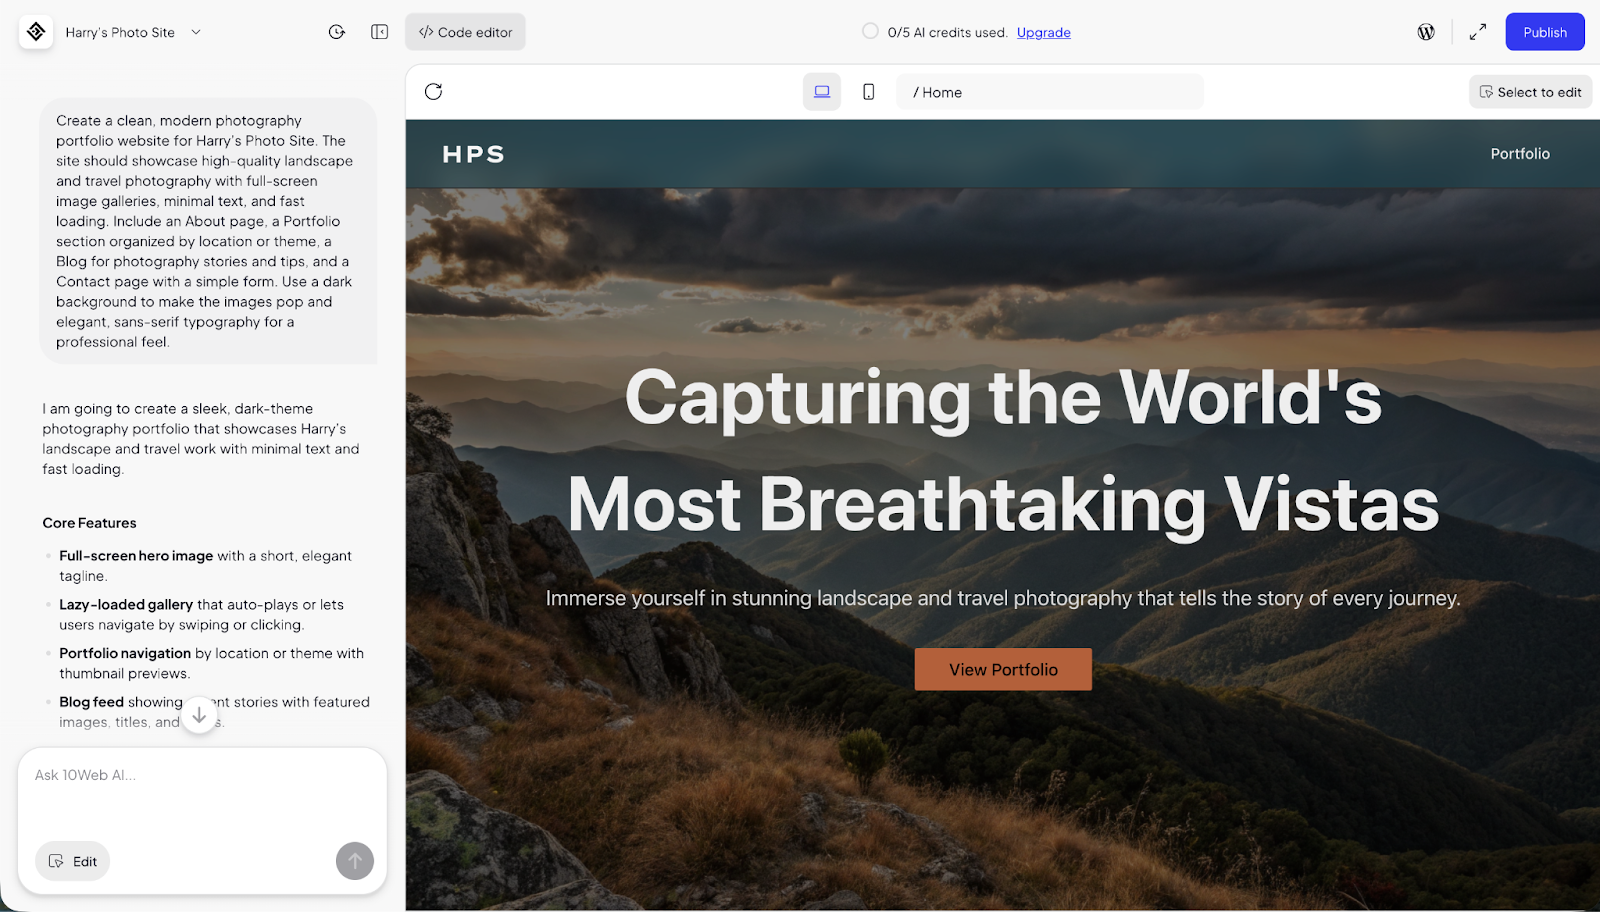This screenshot has height=912, width=1600.
Task: Publish the website
Action: click(1544, 31)
